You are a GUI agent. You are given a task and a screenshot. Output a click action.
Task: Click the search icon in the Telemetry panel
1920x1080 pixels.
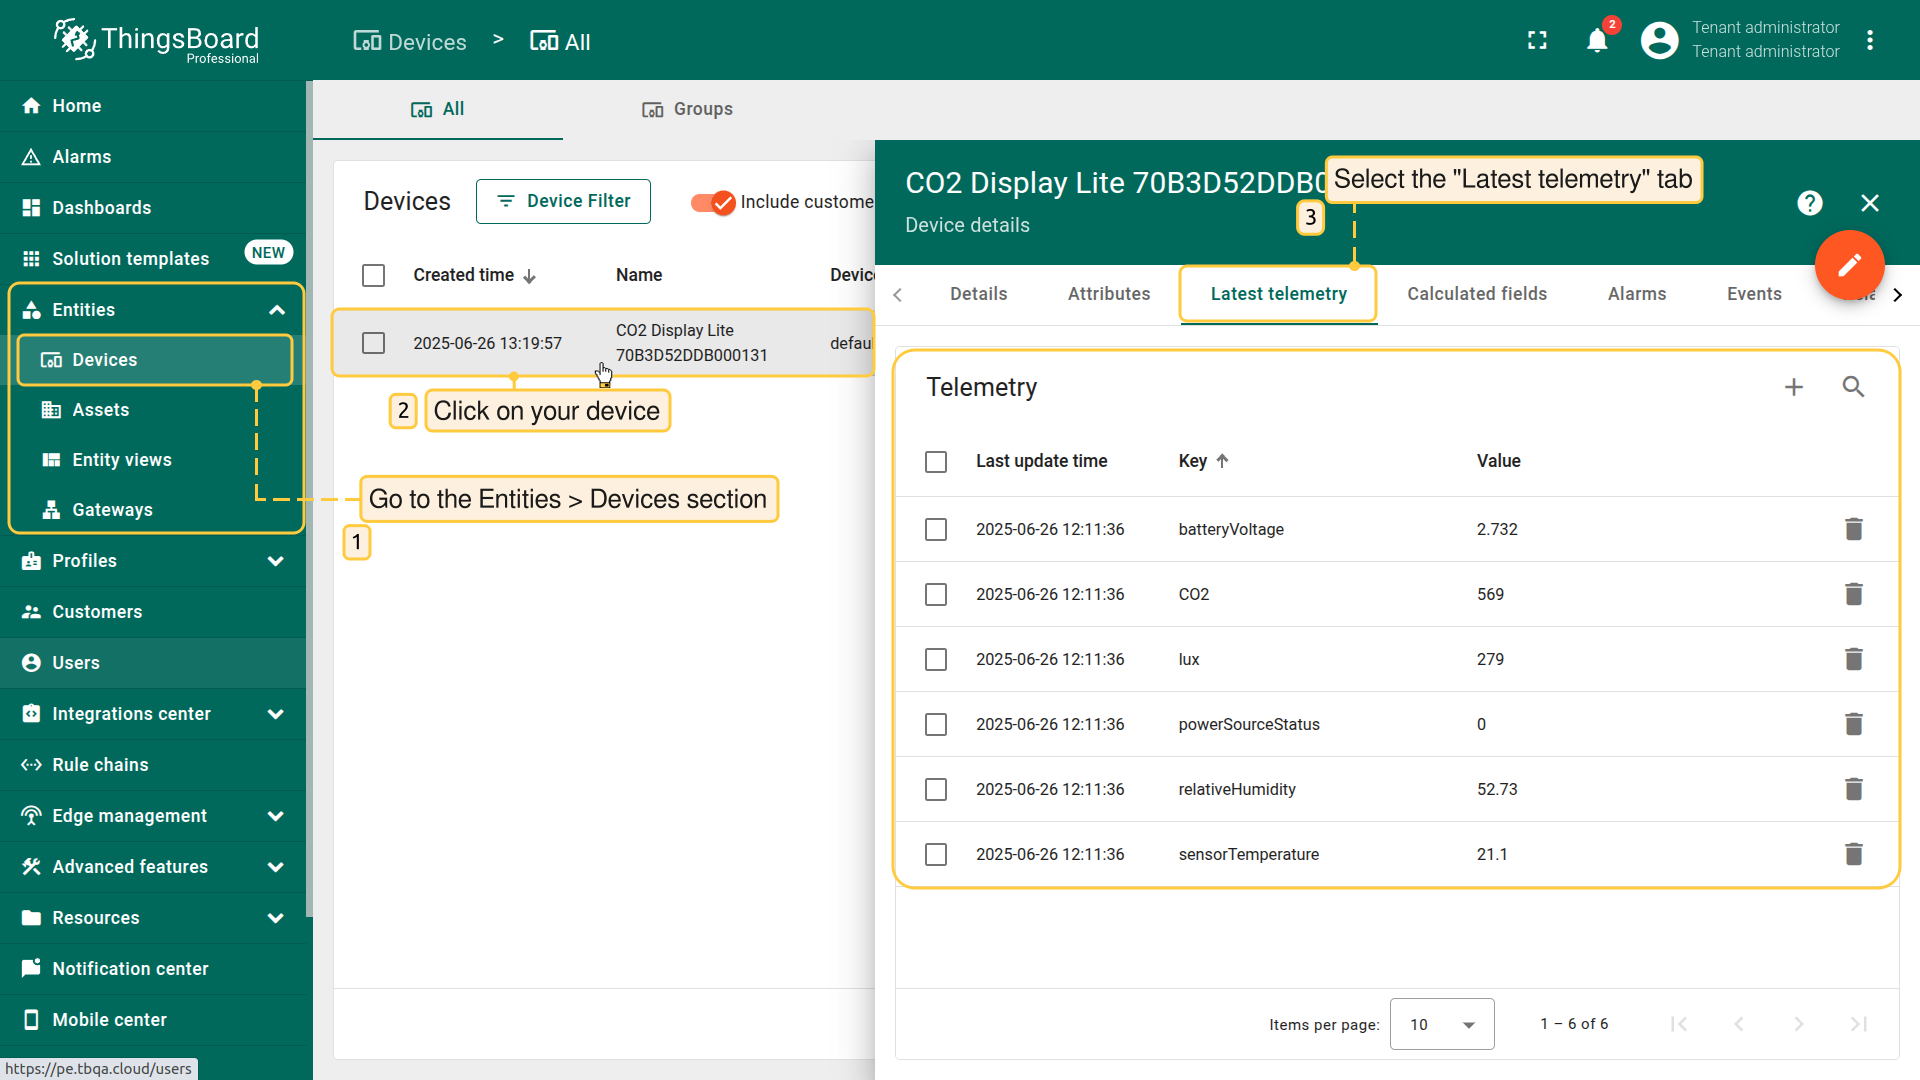tap(1853, 386)
